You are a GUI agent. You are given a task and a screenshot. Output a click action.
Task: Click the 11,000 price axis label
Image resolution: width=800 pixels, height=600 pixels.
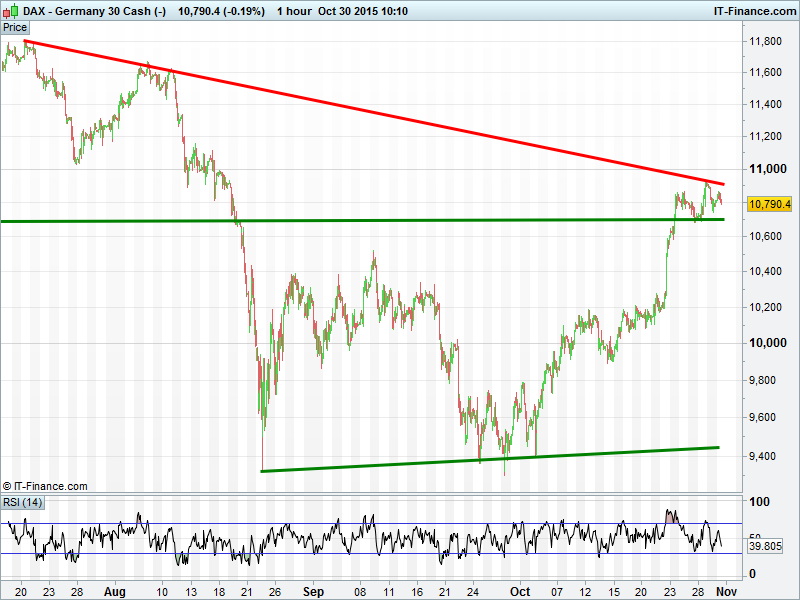[767, 169]
